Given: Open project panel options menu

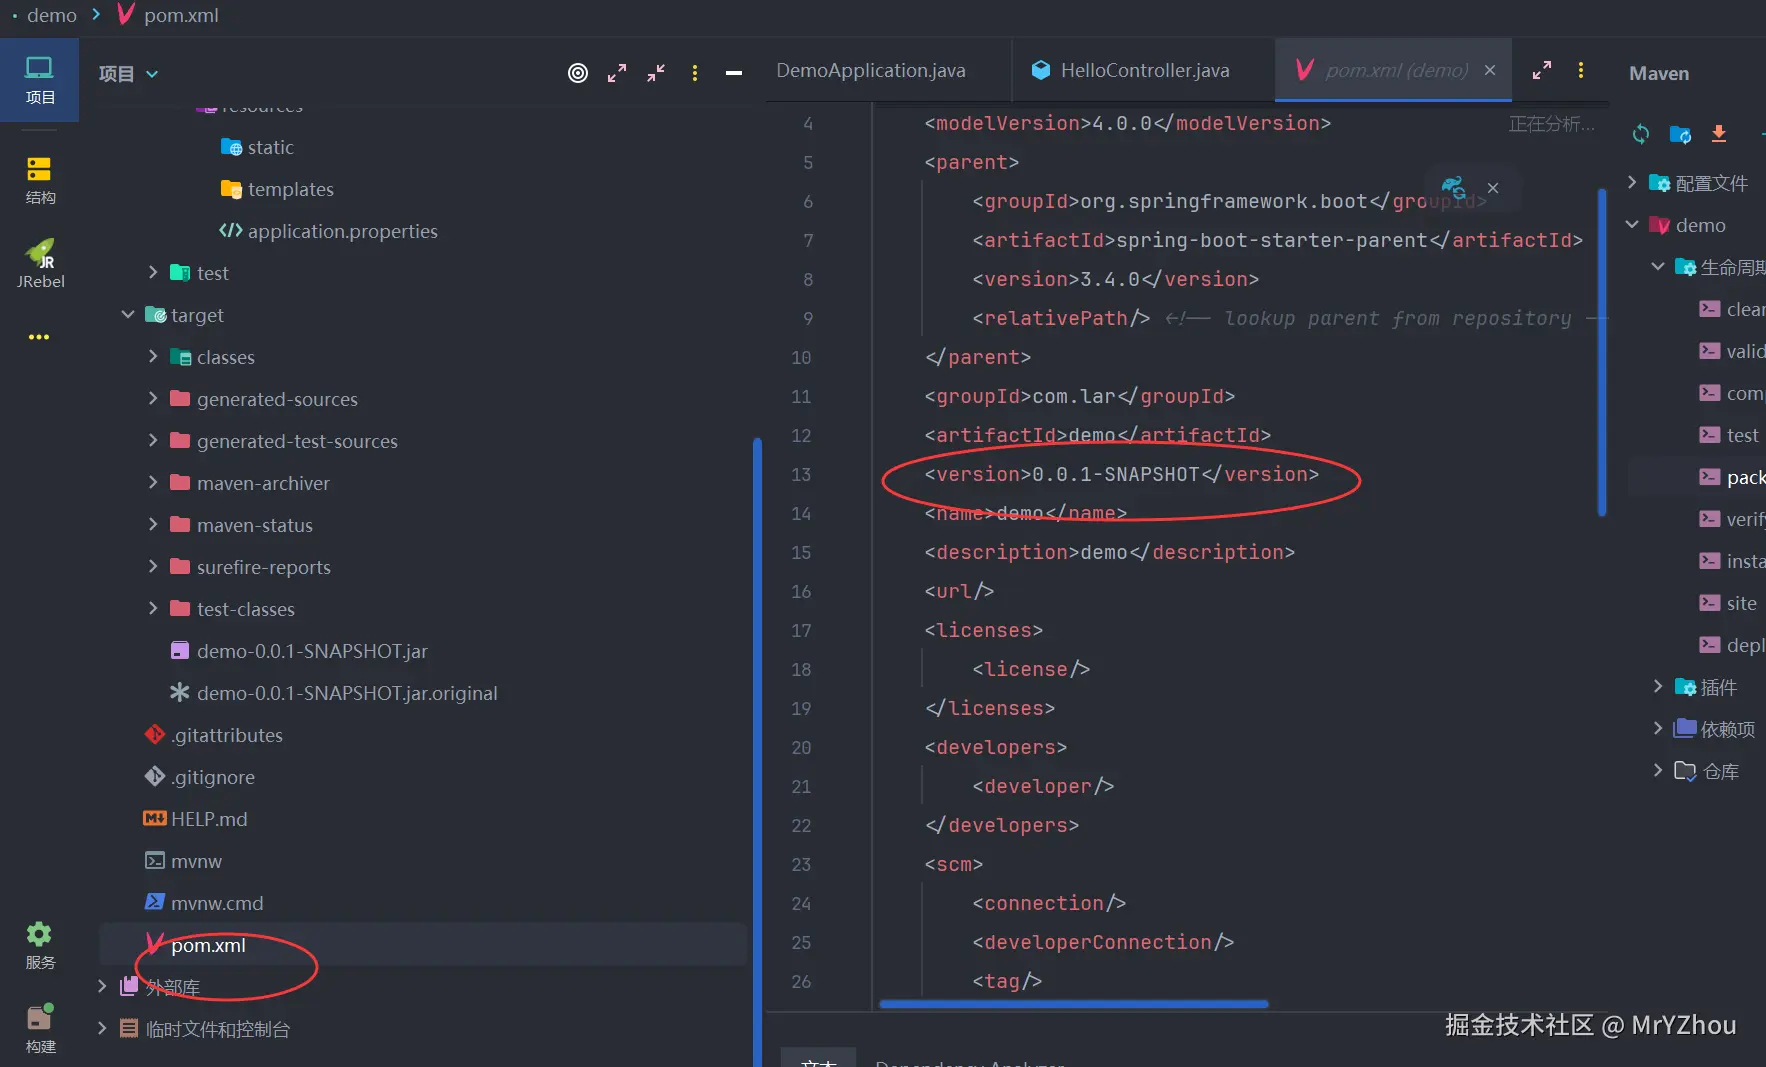Looking at the screenshot, I should [x=695, y=73].
